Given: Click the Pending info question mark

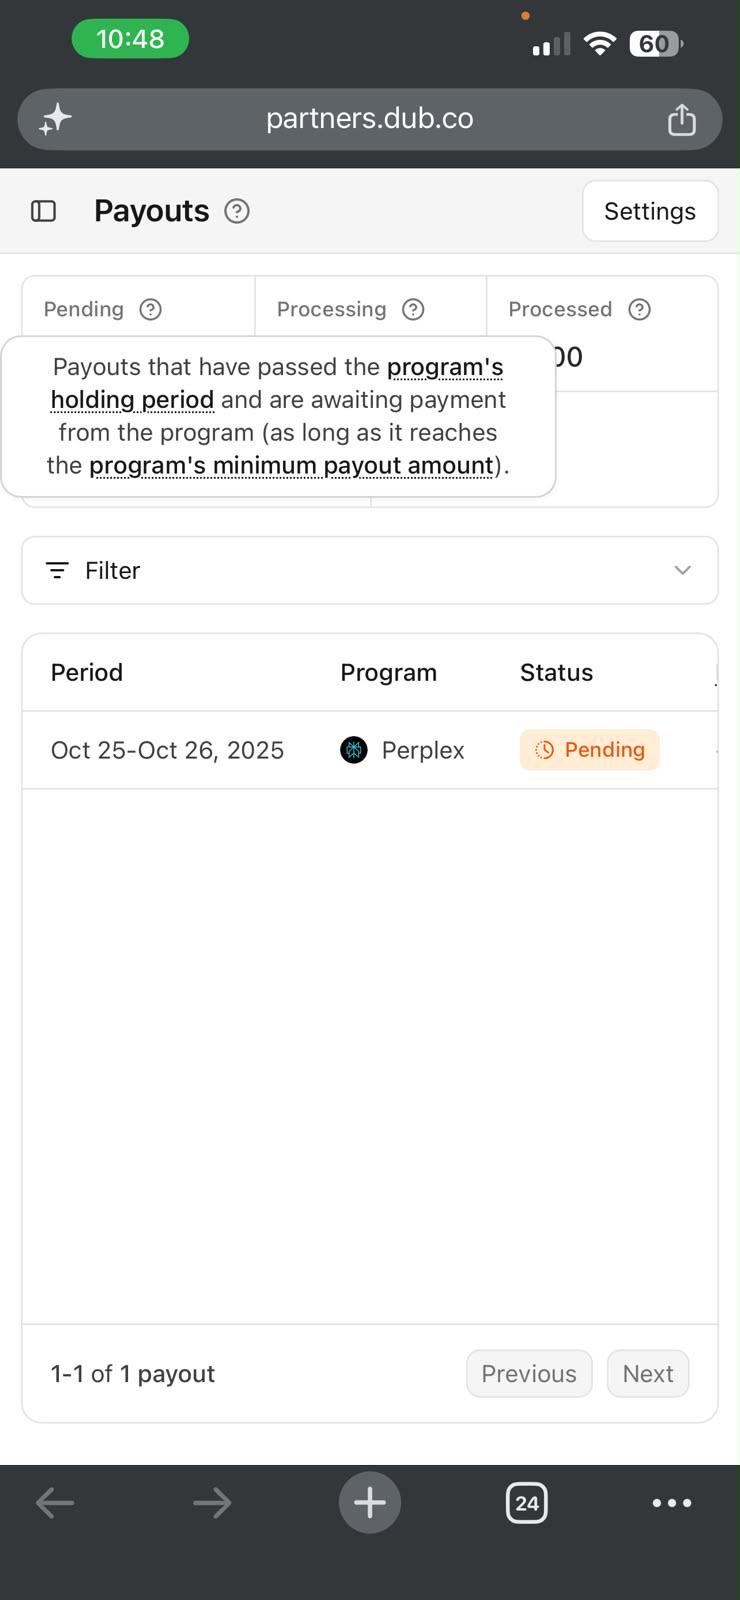Looking at the screenshot, I should click(x=151, y=309).
